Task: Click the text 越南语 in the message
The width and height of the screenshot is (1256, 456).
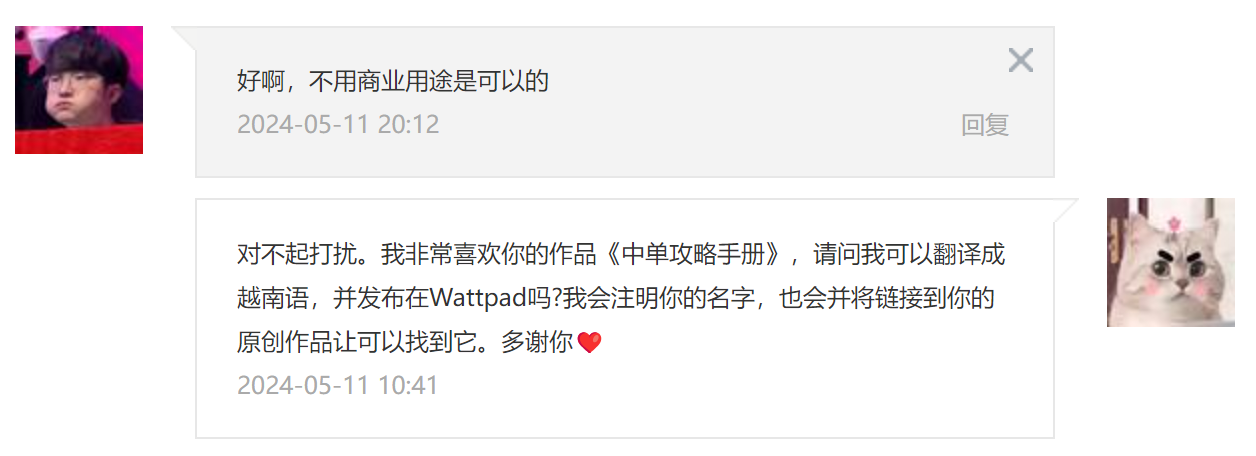Action: [x=273, y=299]
